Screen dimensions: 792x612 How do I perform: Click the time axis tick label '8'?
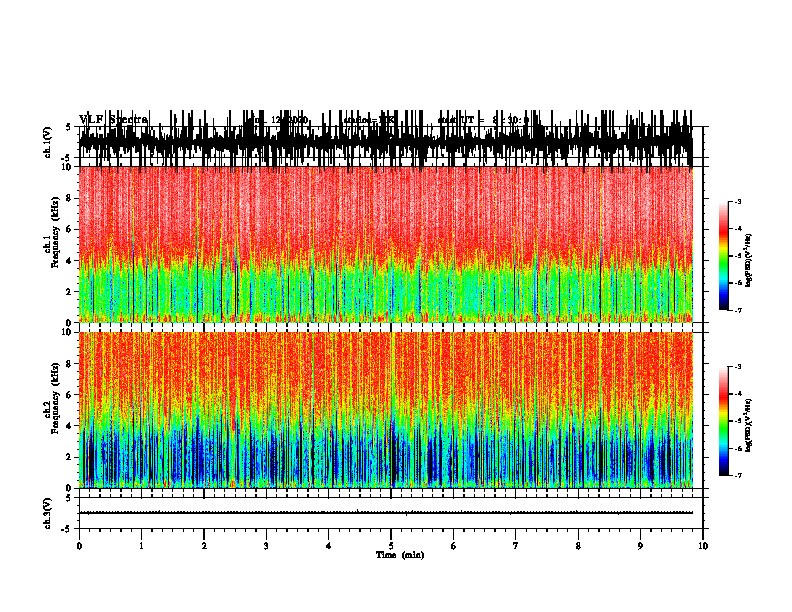point(578,546)
